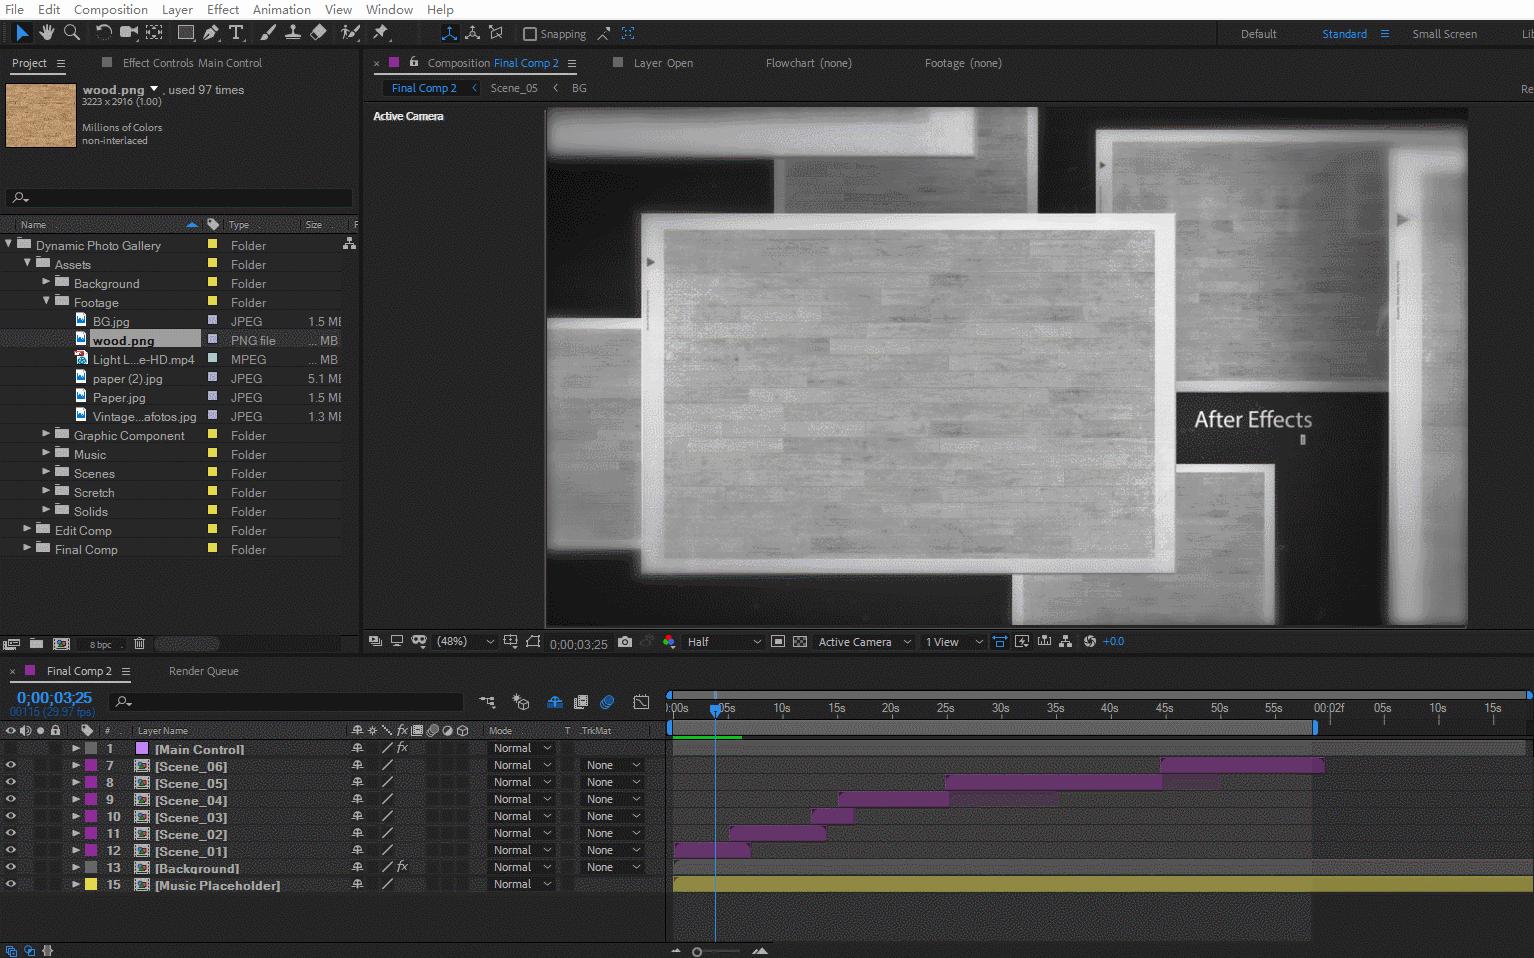This screenshot has width=1534, height=958.
Task: Click the Scene_05 breadcrumb in viewer
Action: [513, 88]
